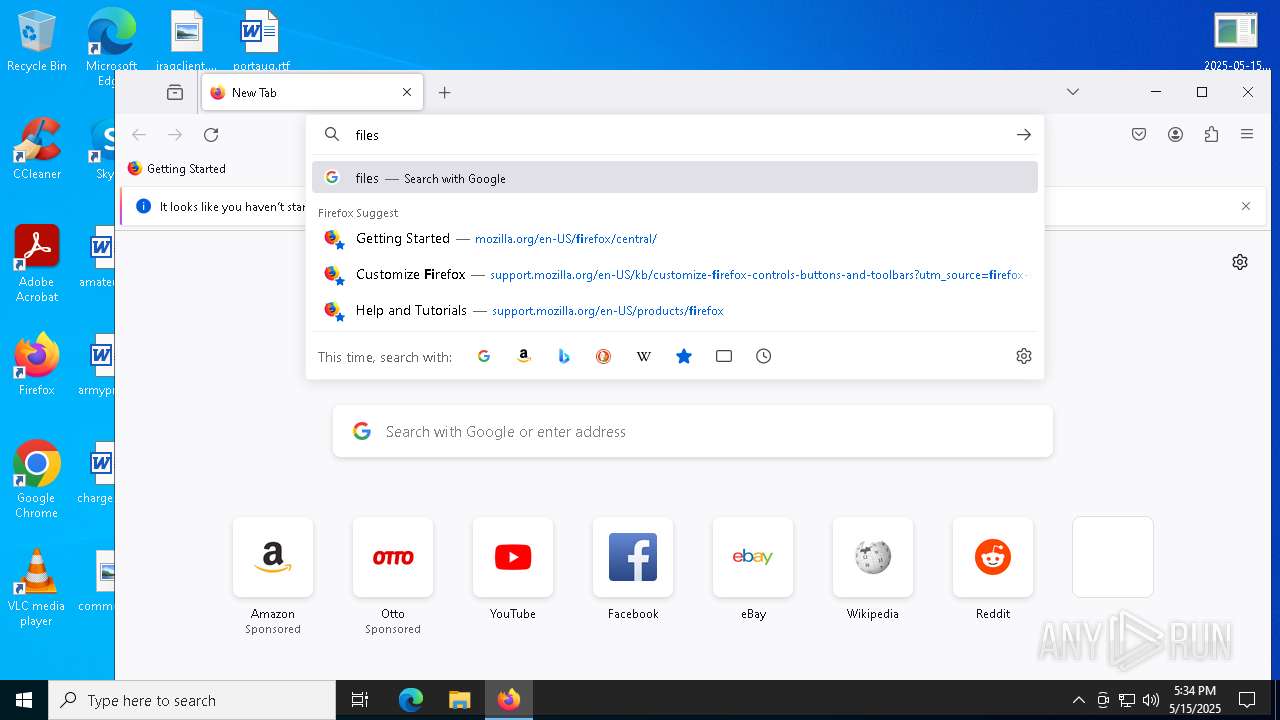Open the Help and Tutorials suggestion
1280x720 pixels.
[675, 310]
